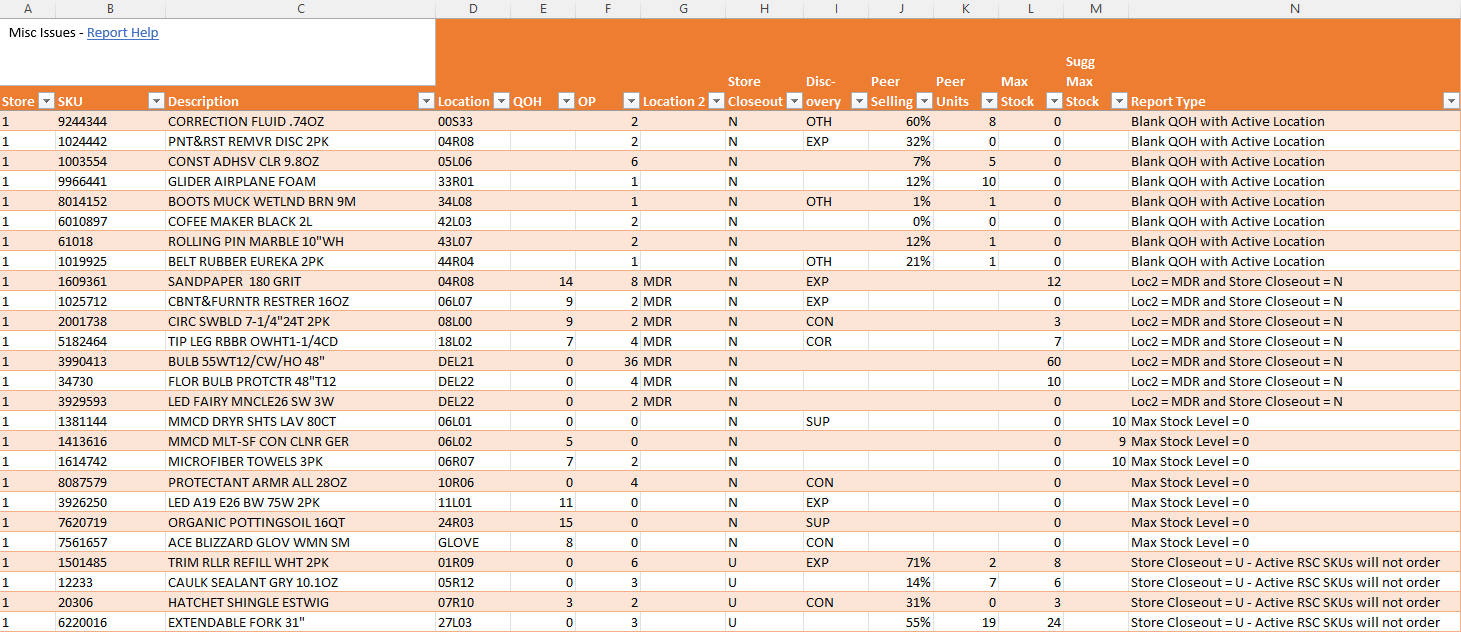The height and width of the screenshot is (632, 1461).
Task: Select column A header
Action: 27,9
